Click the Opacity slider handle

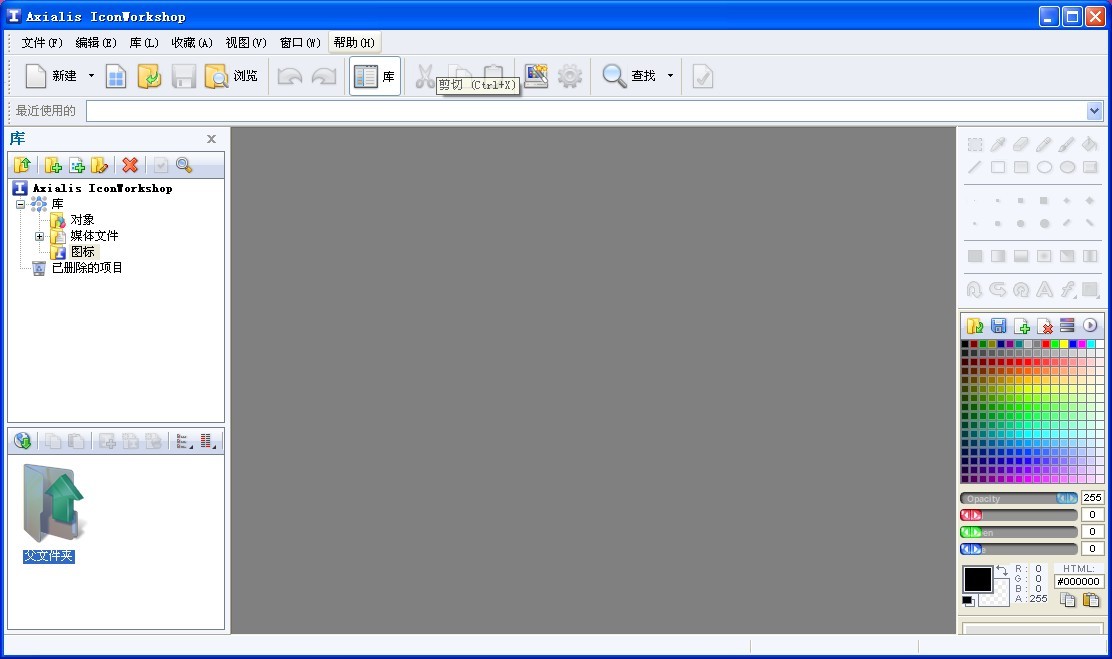pos(1067,498)
